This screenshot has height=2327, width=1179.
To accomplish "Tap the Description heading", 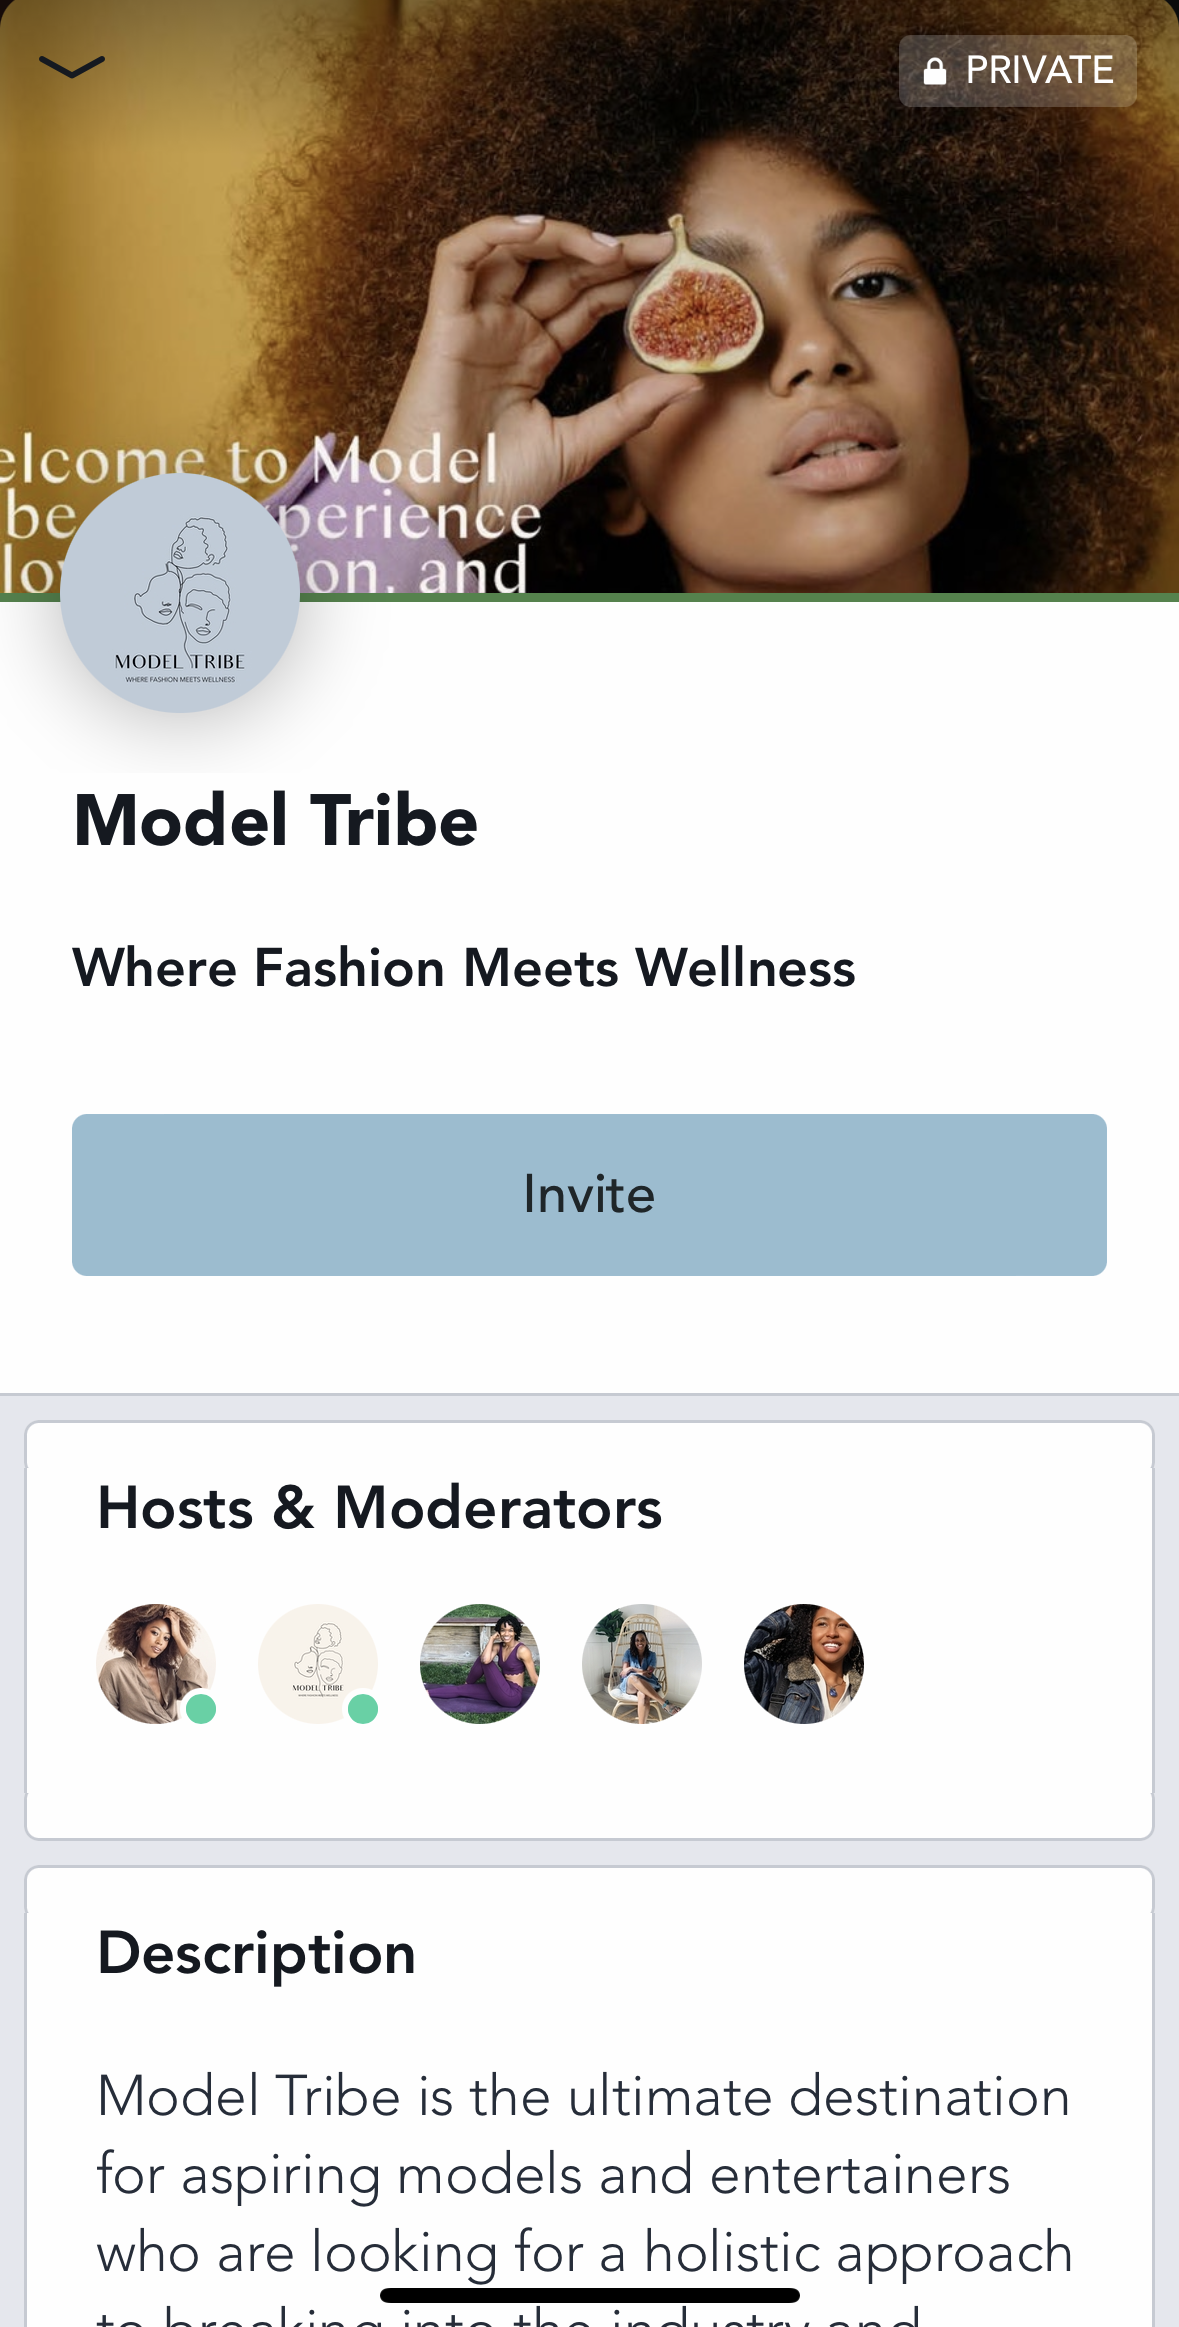I will click(256, 1954).
